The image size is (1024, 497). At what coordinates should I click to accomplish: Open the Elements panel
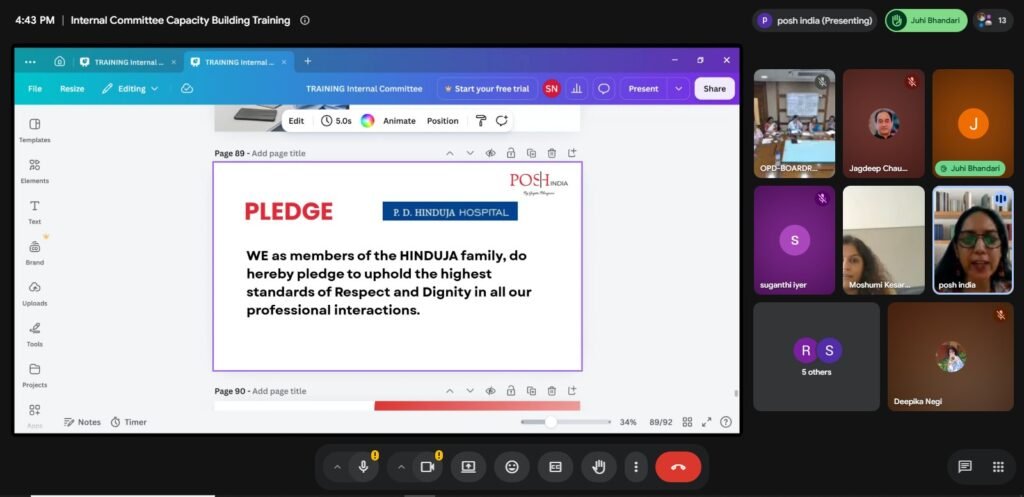pyautogui.click(x=35, y=171)
